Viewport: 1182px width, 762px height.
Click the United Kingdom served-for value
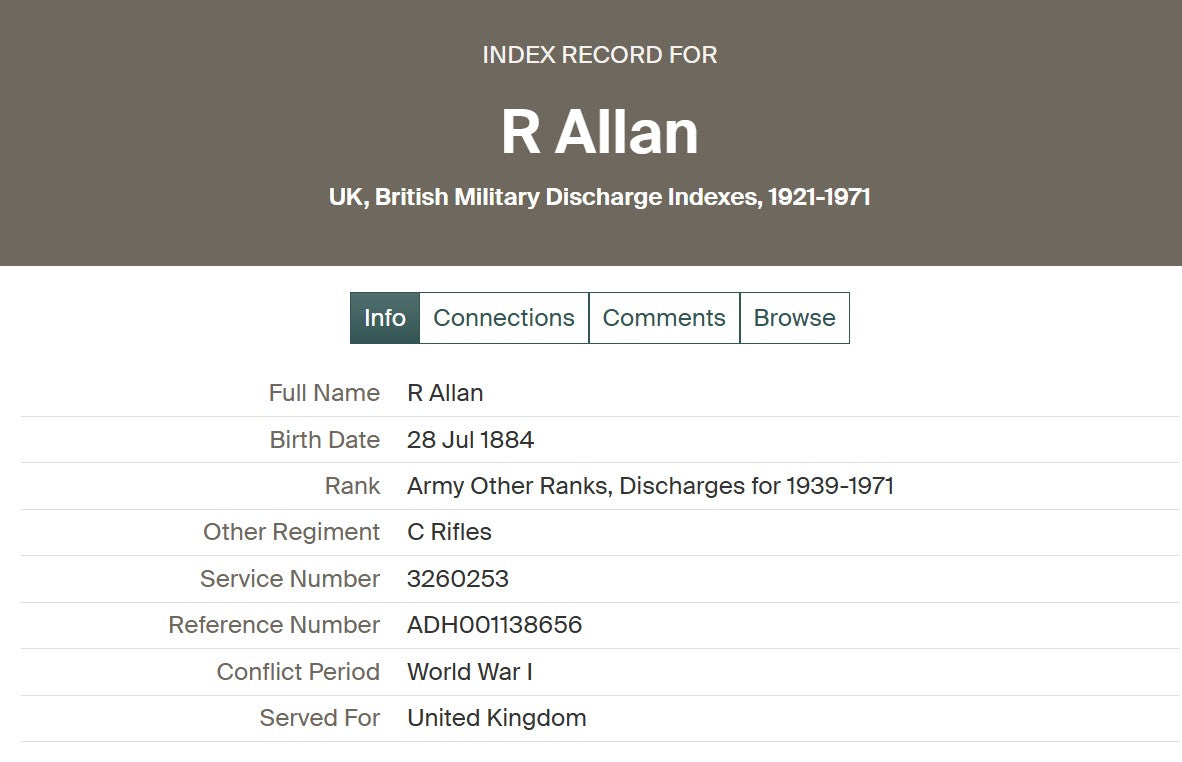click(496, 718)
